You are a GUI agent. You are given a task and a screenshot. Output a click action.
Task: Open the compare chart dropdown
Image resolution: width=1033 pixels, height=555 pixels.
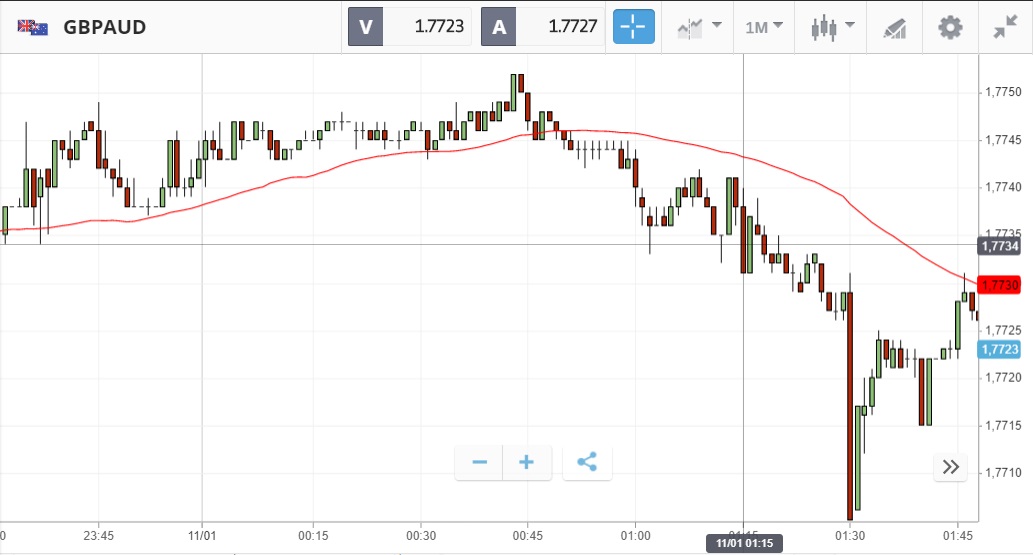click(x=698, y=27)
